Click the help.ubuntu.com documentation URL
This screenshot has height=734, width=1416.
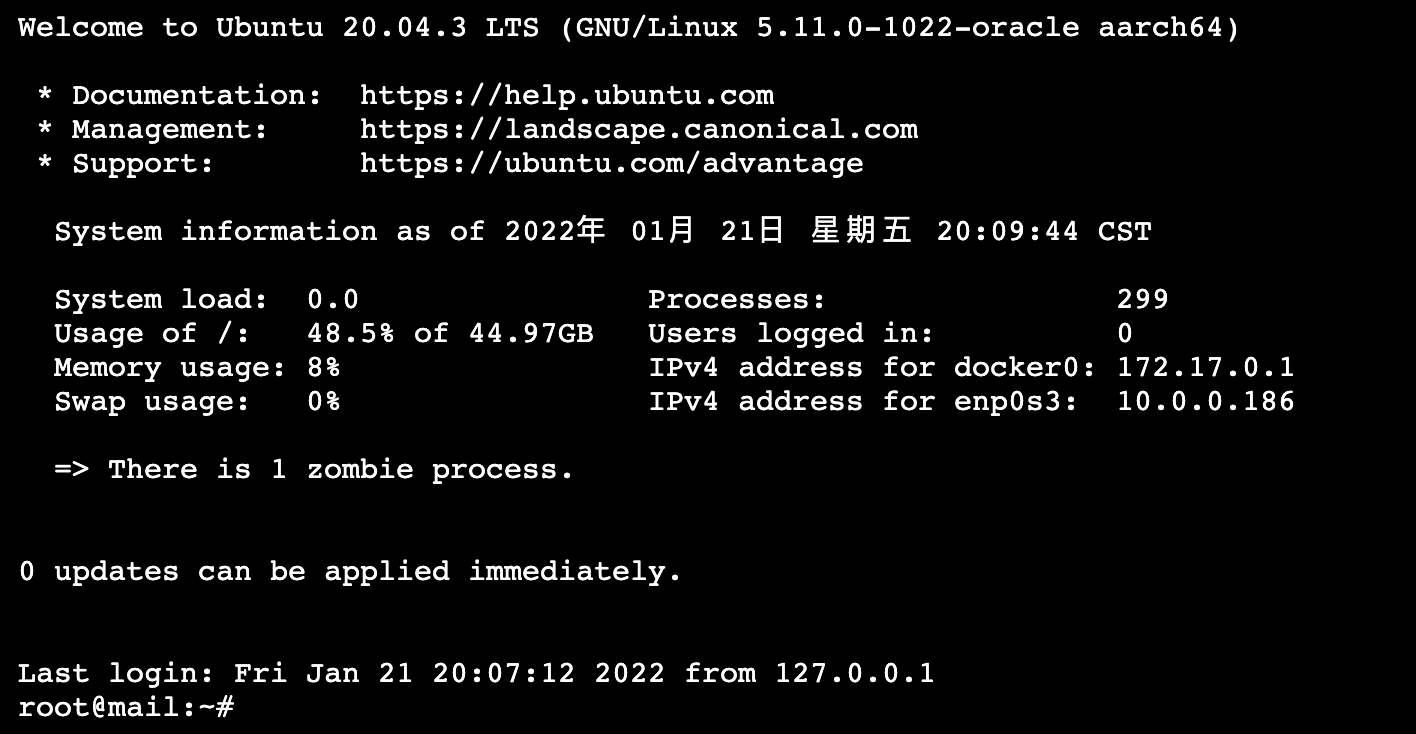point(567,96)
